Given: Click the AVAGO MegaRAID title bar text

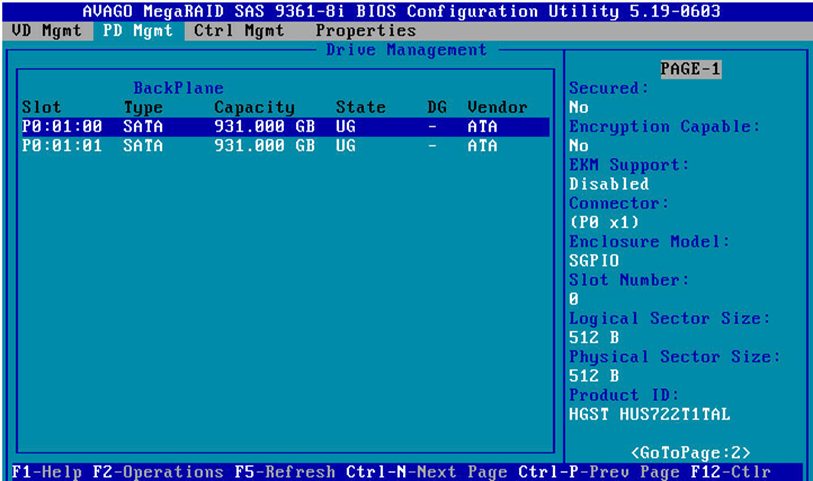Looking at the screenshot, I should pyautogui.click(x=401, y=11).
